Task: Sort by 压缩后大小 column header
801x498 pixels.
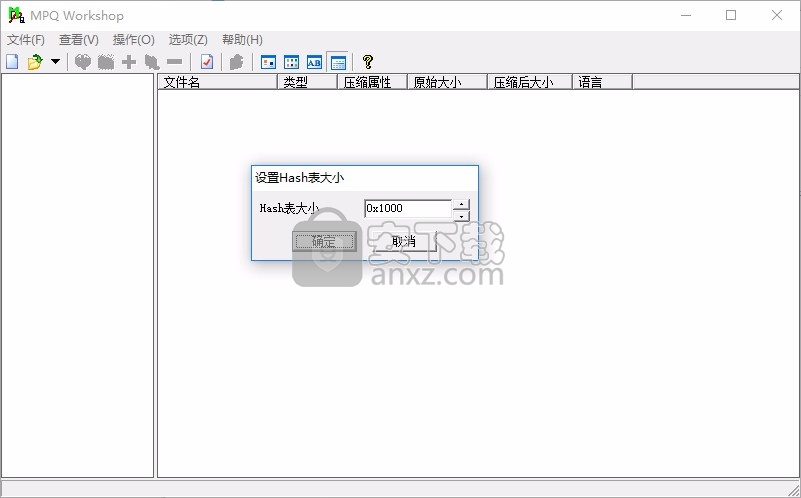Action: point(530,82)
